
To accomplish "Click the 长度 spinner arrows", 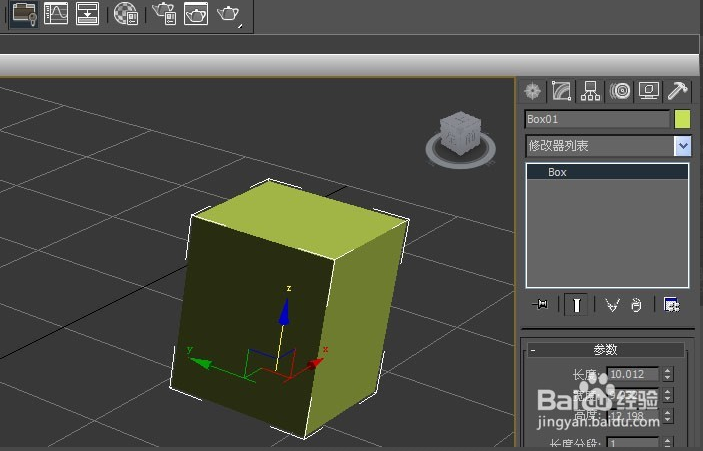I will pos(668,374).
